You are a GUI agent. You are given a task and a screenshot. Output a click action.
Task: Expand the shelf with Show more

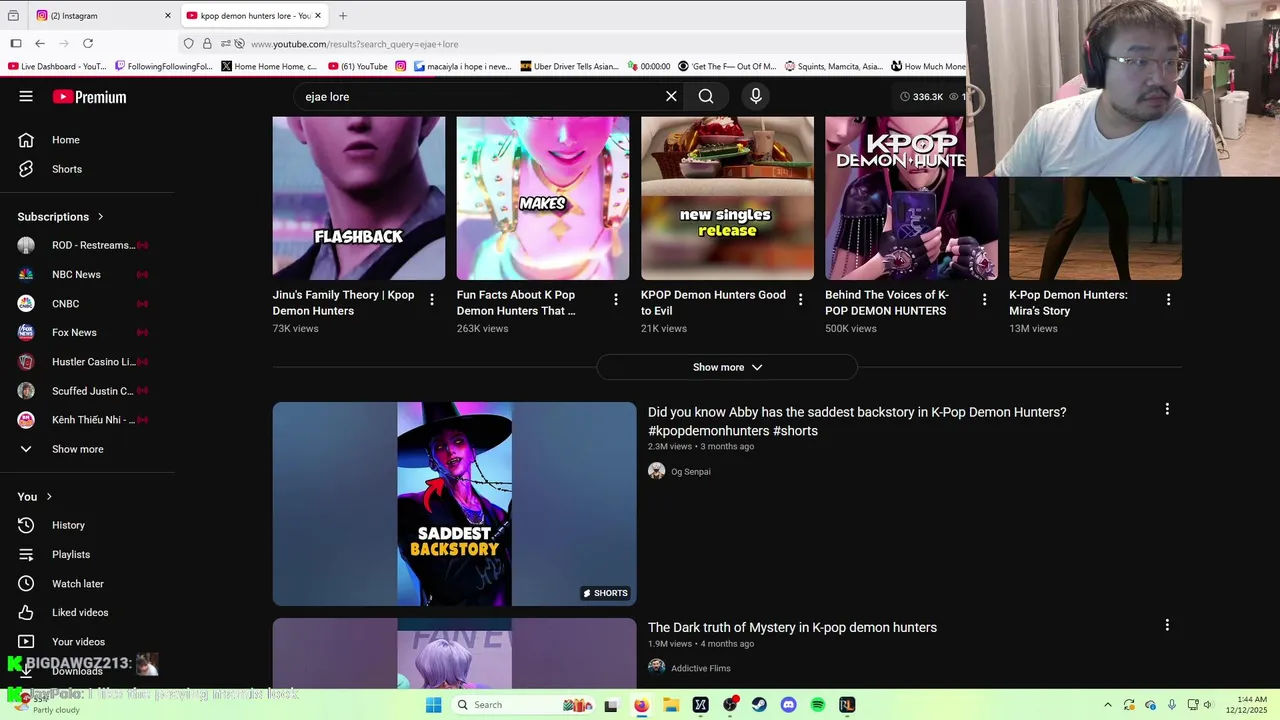pyautogui.click(x=727, y=367)
